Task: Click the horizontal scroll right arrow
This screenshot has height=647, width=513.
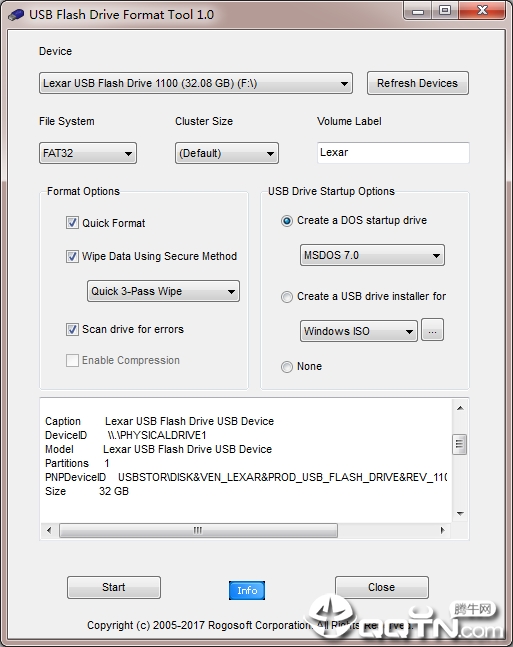Action: click(443, 530)
